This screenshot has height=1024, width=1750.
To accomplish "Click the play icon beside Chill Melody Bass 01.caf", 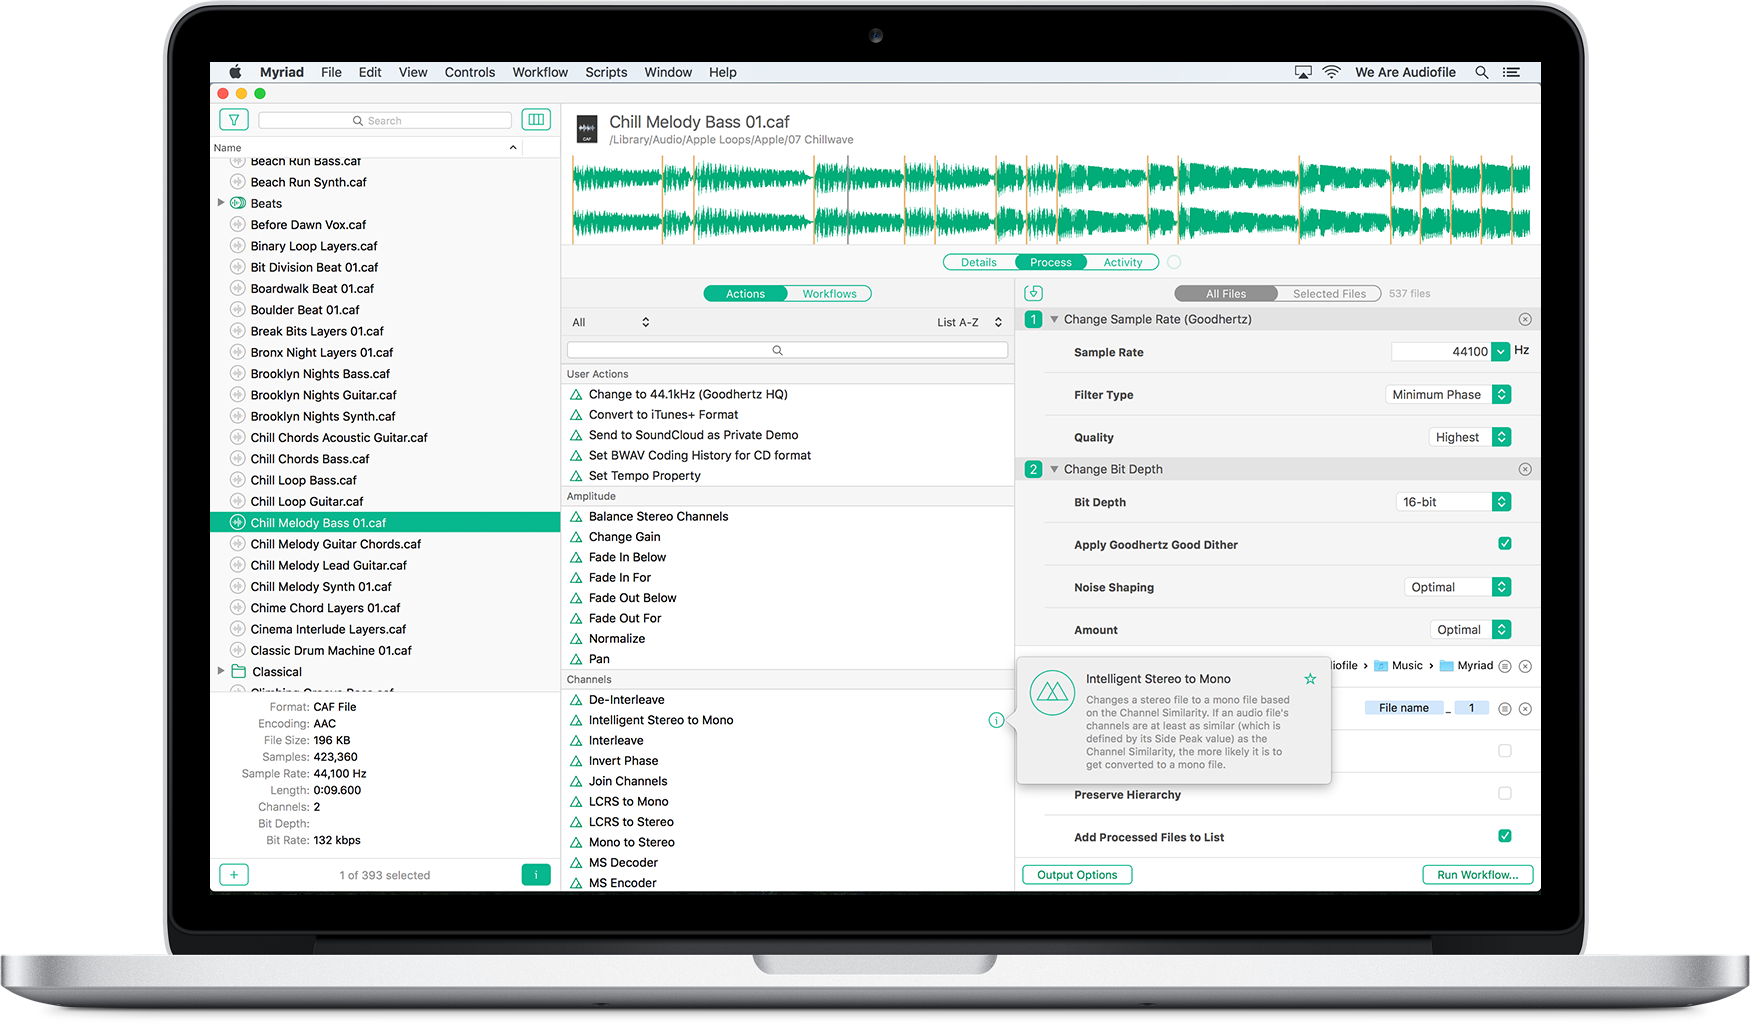I will click(238, 522).
